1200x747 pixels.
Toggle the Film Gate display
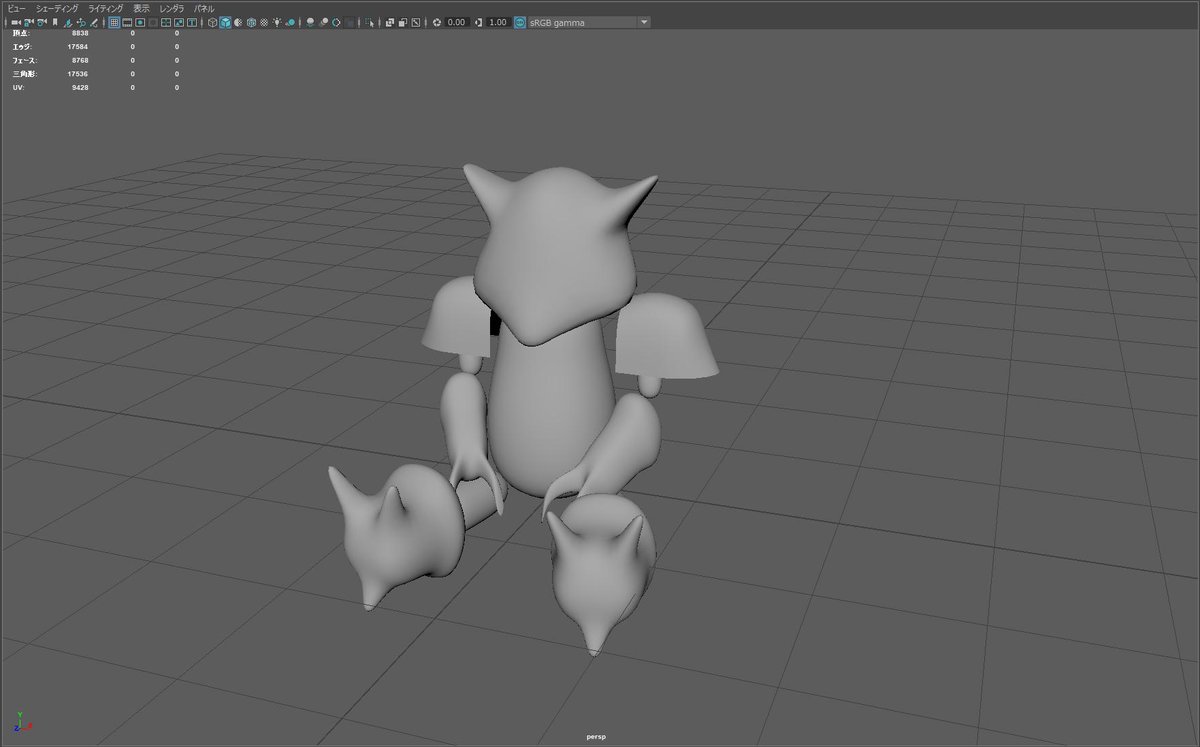point(127,22)
